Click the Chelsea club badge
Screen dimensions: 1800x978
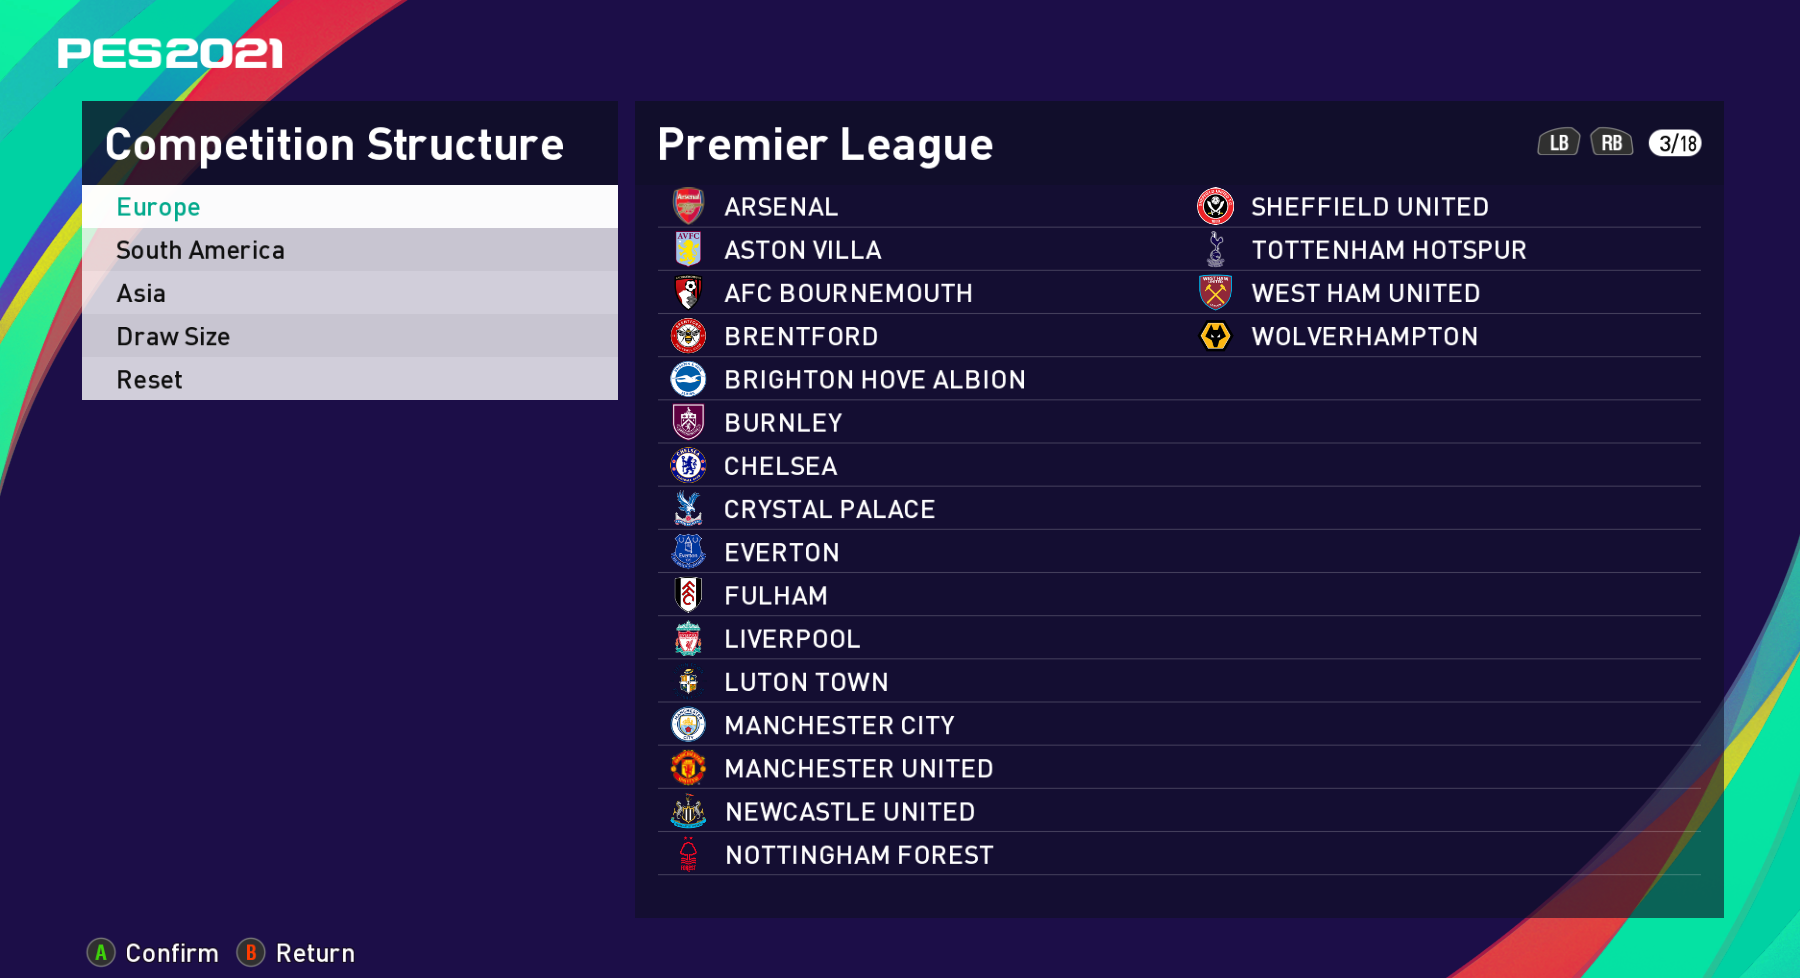point(688,465)
